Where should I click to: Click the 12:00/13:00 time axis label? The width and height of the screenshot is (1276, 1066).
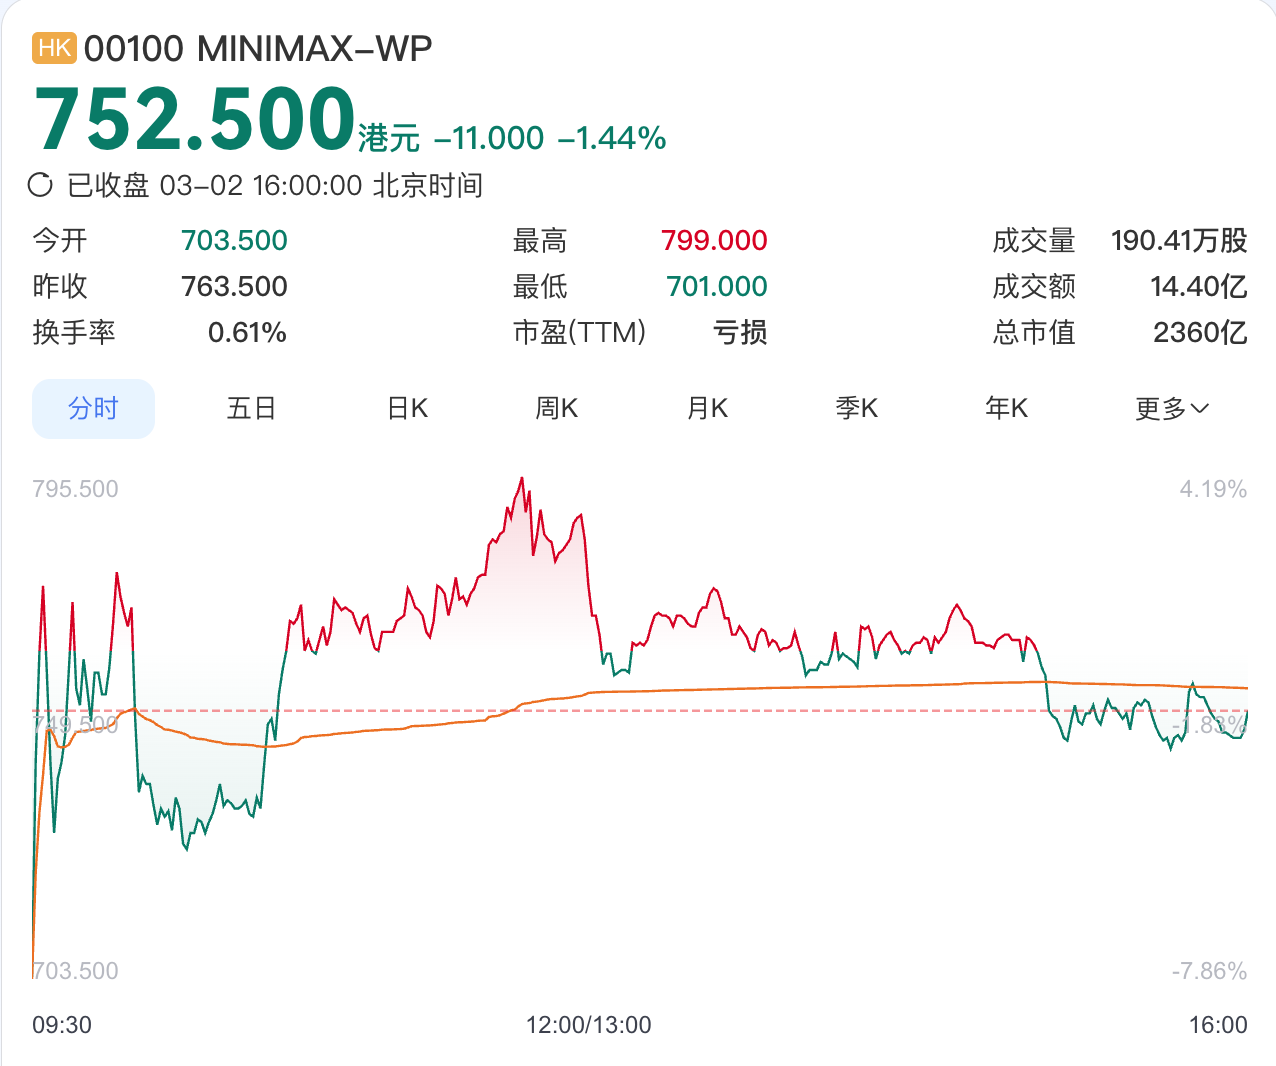tap(589, 1025)
